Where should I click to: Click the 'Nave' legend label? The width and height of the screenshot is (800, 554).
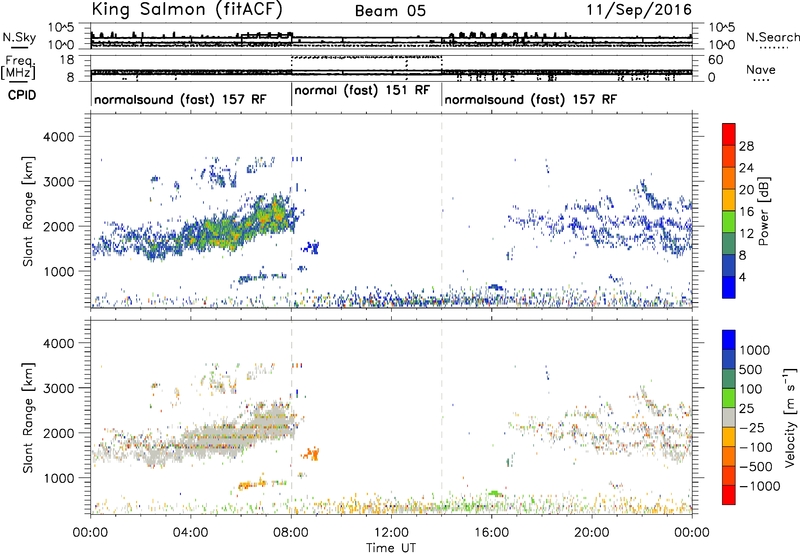coord(761,70)
